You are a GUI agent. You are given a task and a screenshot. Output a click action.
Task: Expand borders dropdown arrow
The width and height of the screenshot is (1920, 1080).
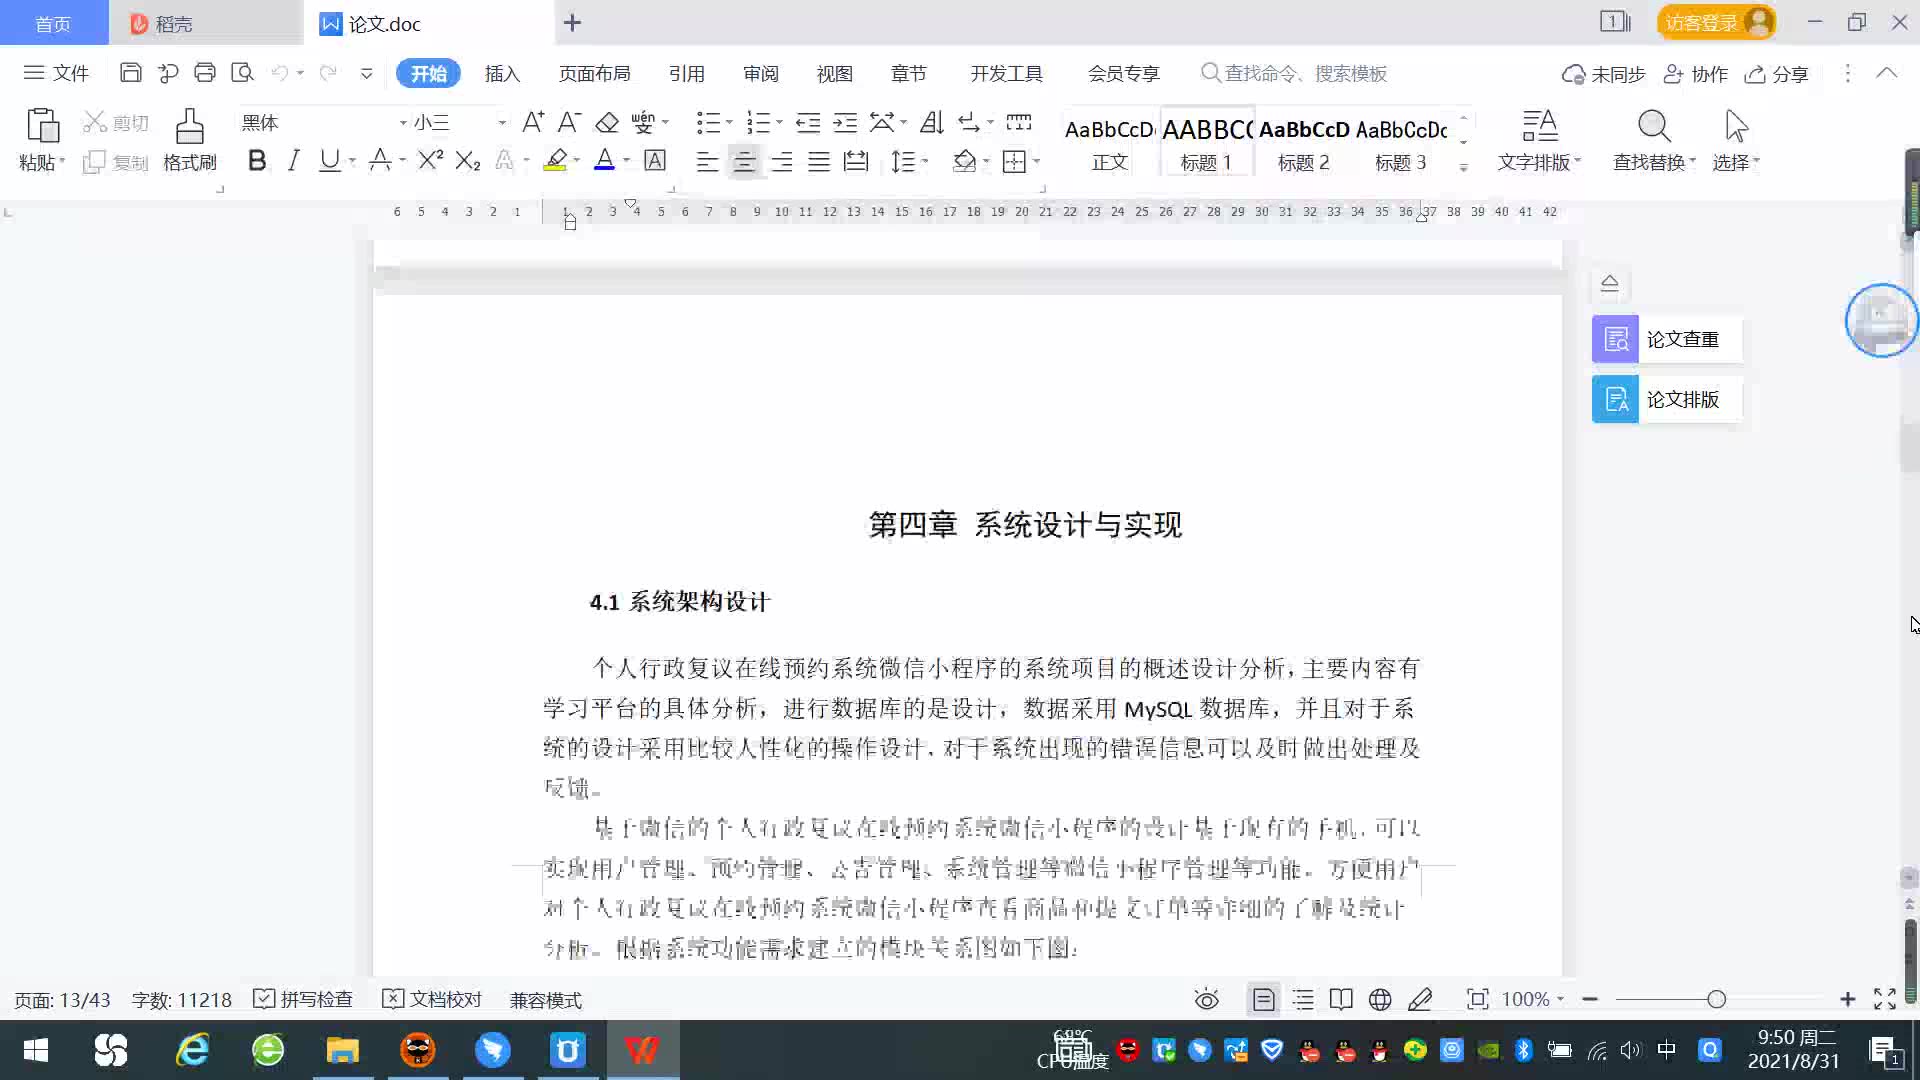coord(1037,161)
